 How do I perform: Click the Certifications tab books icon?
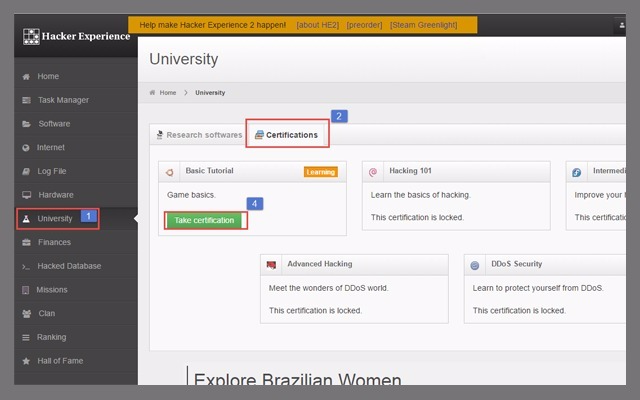pyautogui.click(x=259, y=135)
